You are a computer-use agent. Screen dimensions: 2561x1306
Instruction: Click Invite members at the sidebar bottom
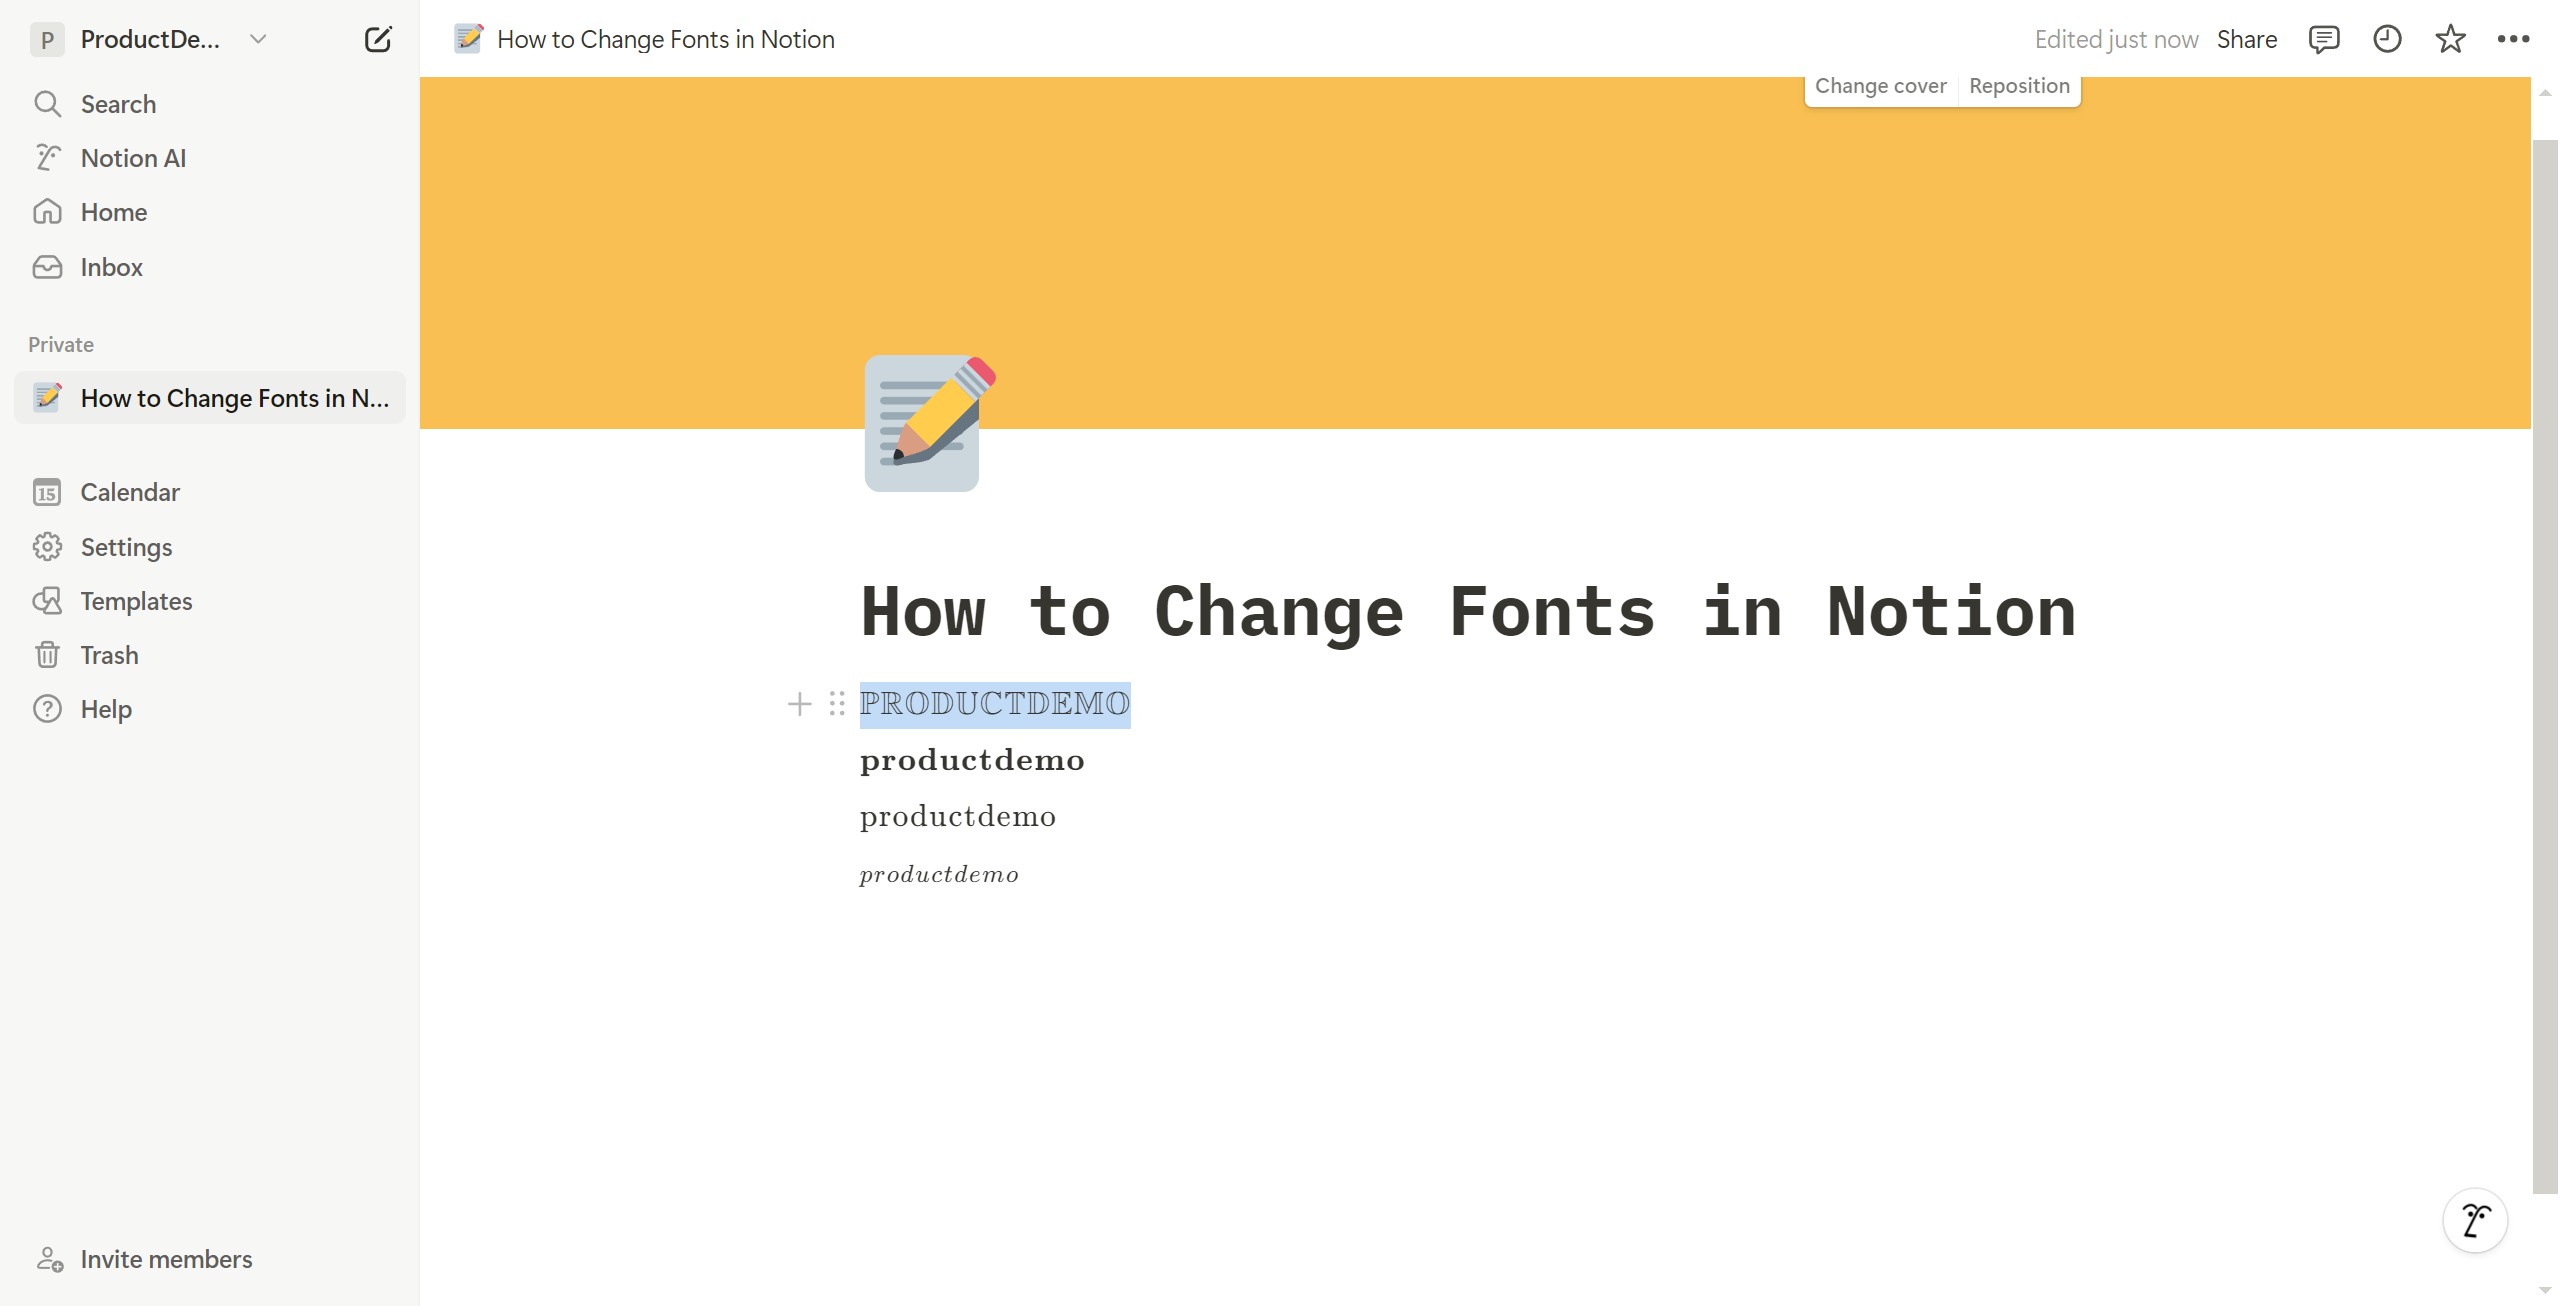click(x=210, y=1259)
